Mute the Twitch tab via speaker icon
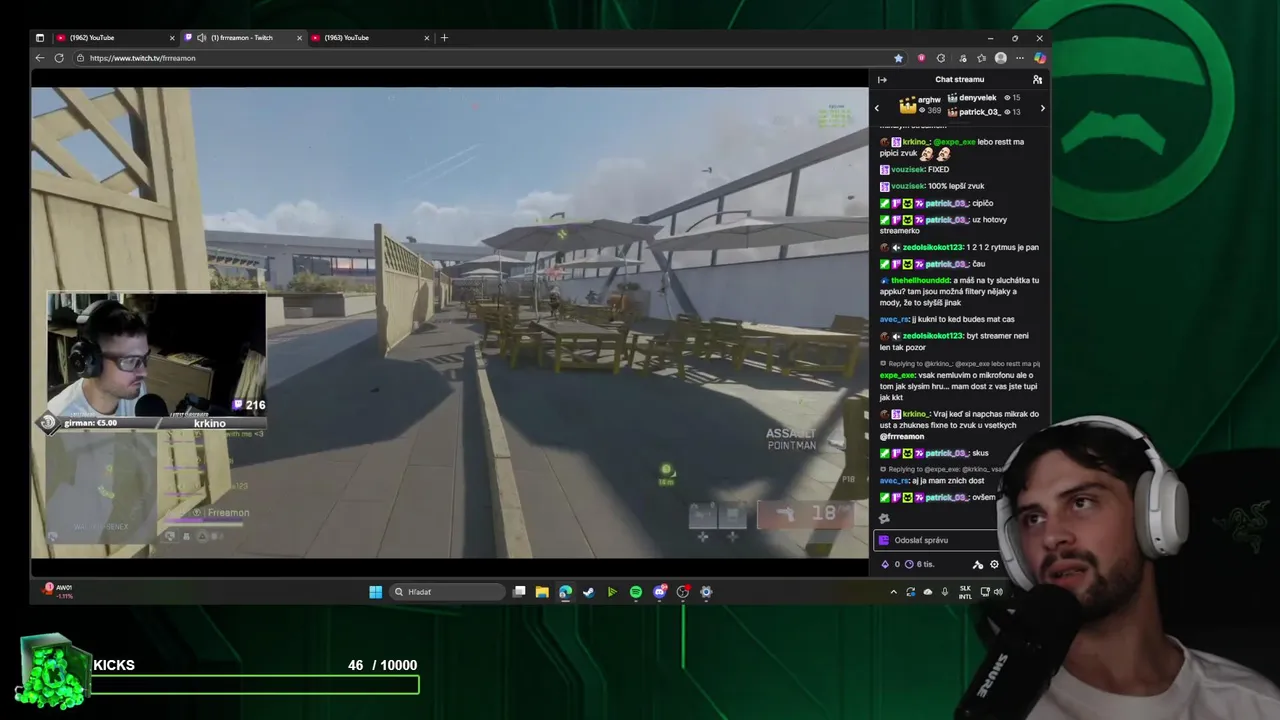1280x720 pixels. (x=201, y=38)
